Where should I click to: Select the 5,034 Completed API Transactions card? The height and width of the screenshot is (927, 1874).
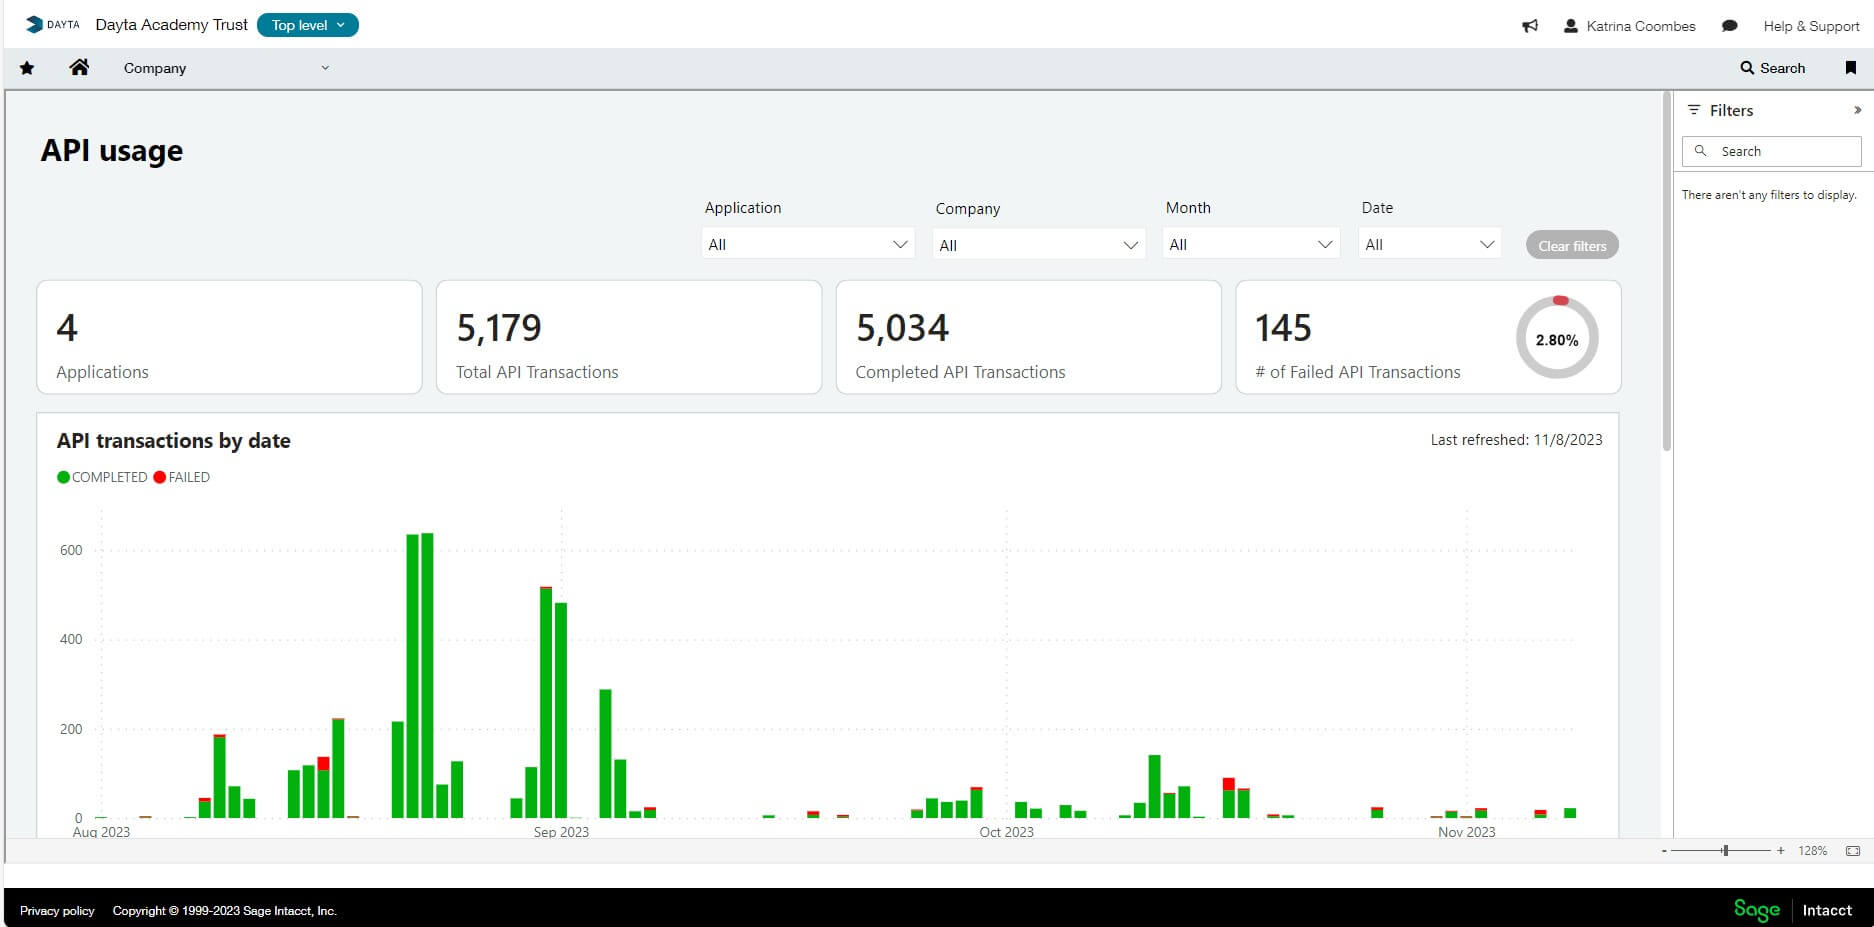pos(1029,337)
